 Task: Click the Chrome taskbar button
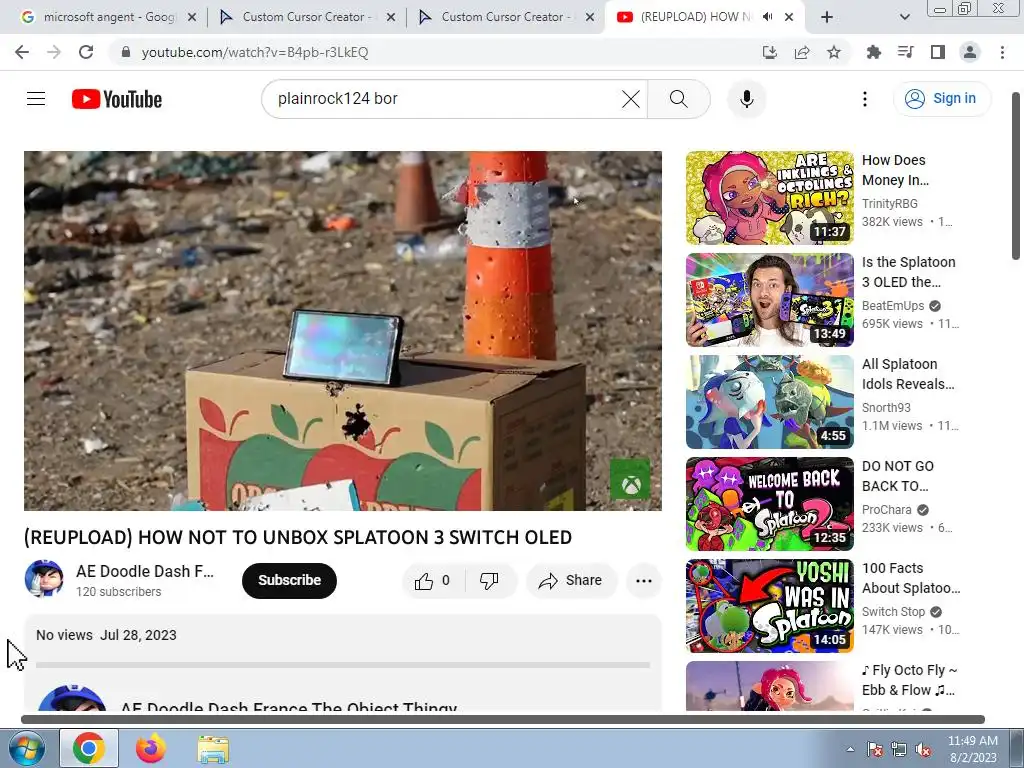[89, 748]
